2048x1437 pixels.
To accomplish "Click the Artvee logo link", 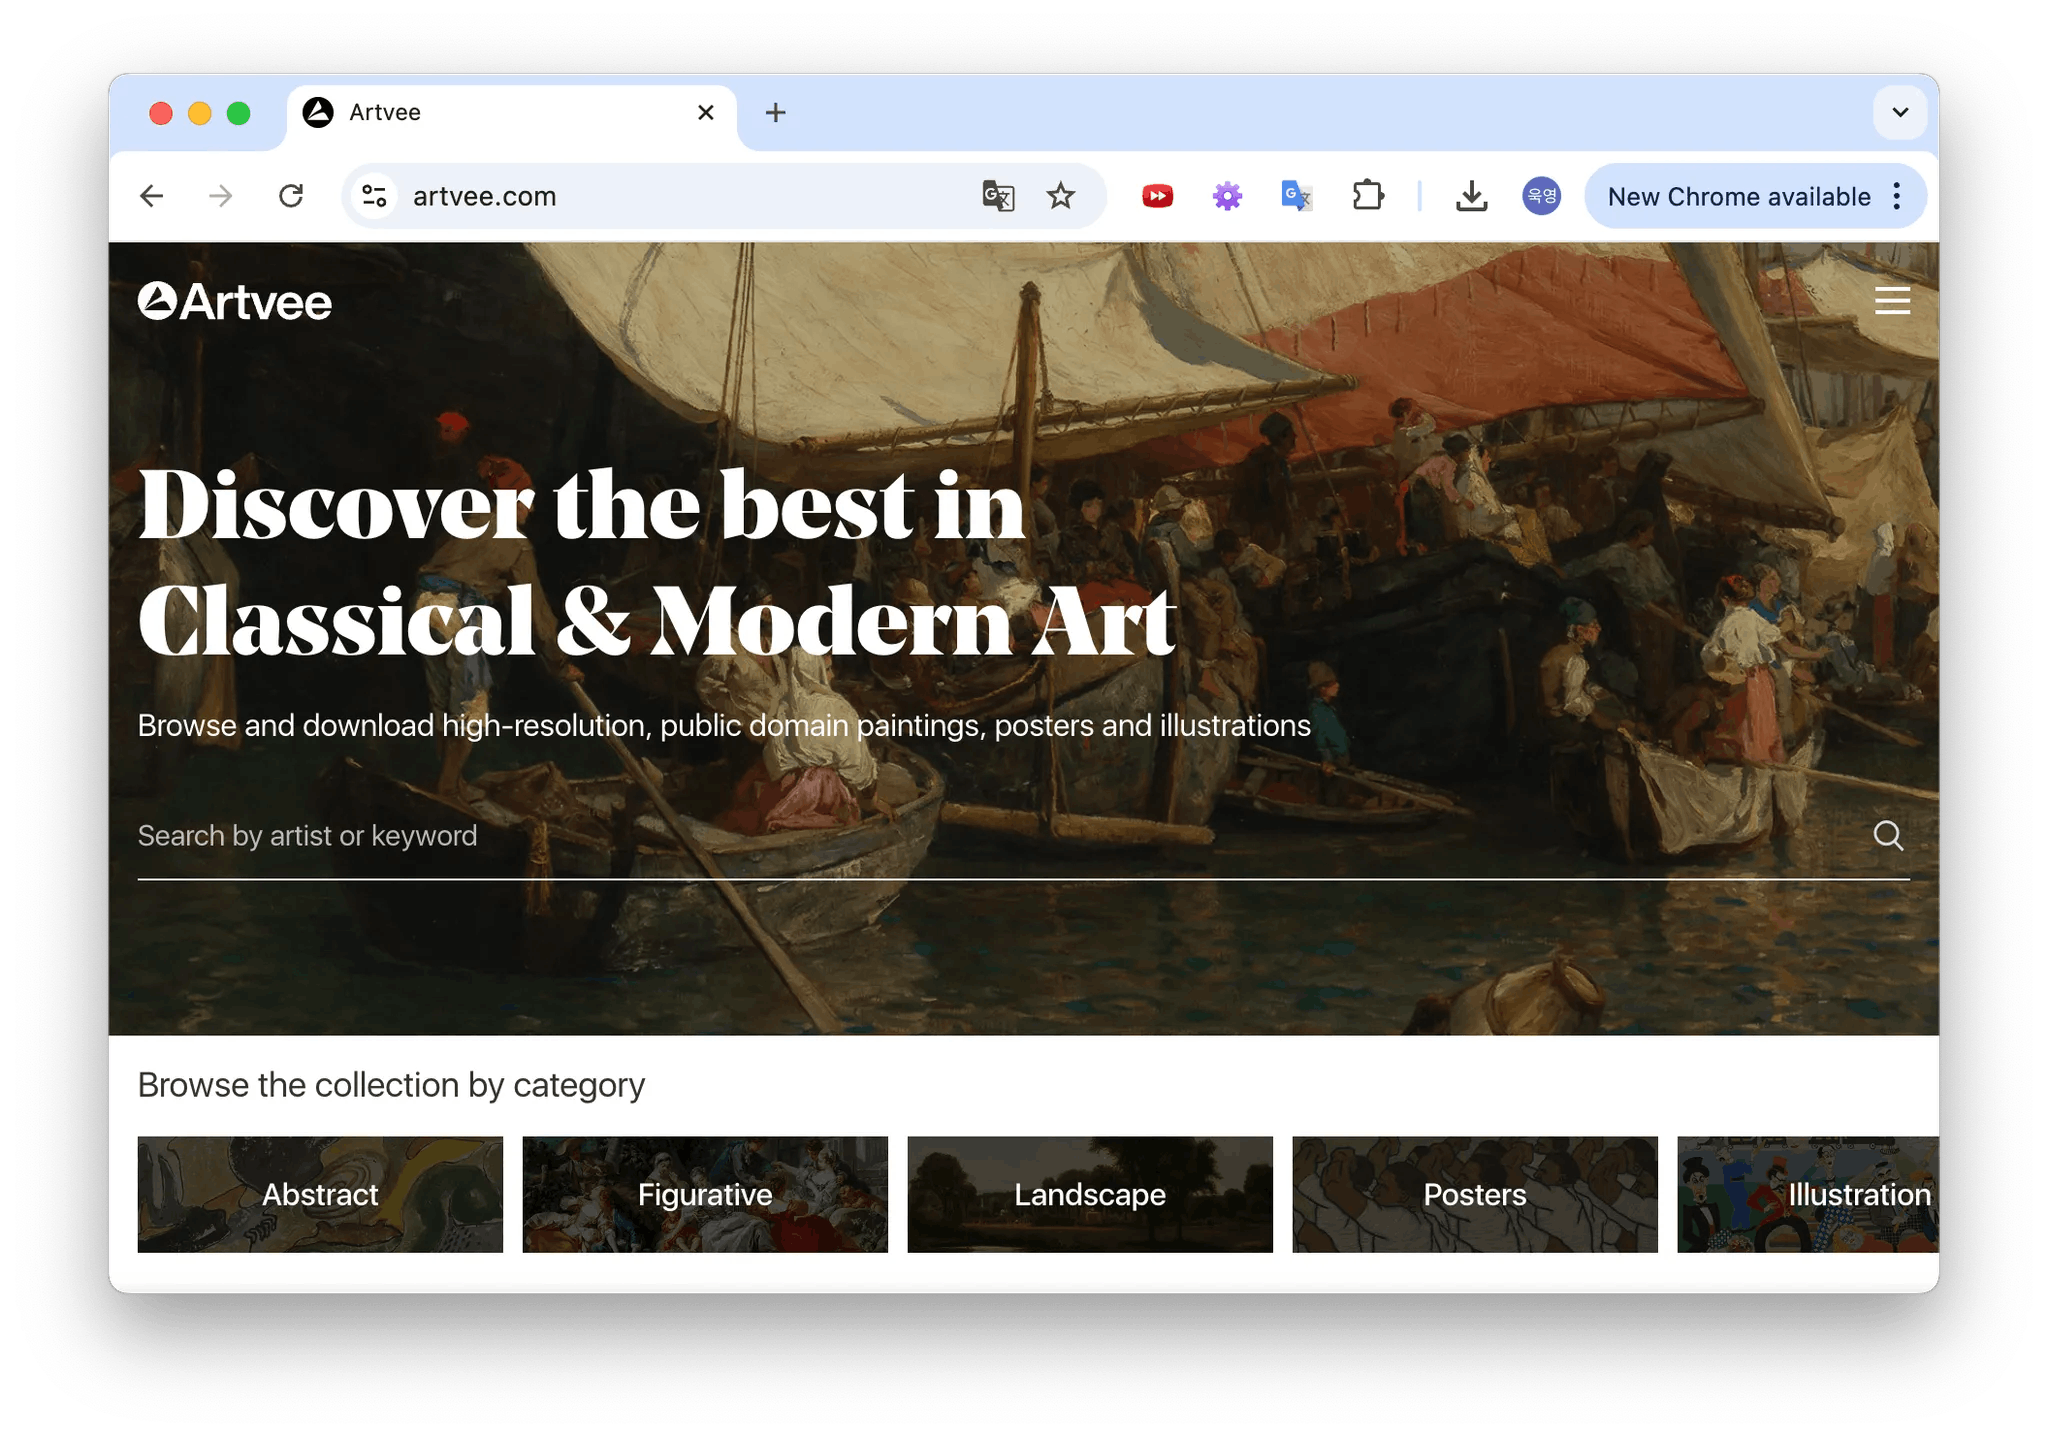I will [x=235, y=301].
